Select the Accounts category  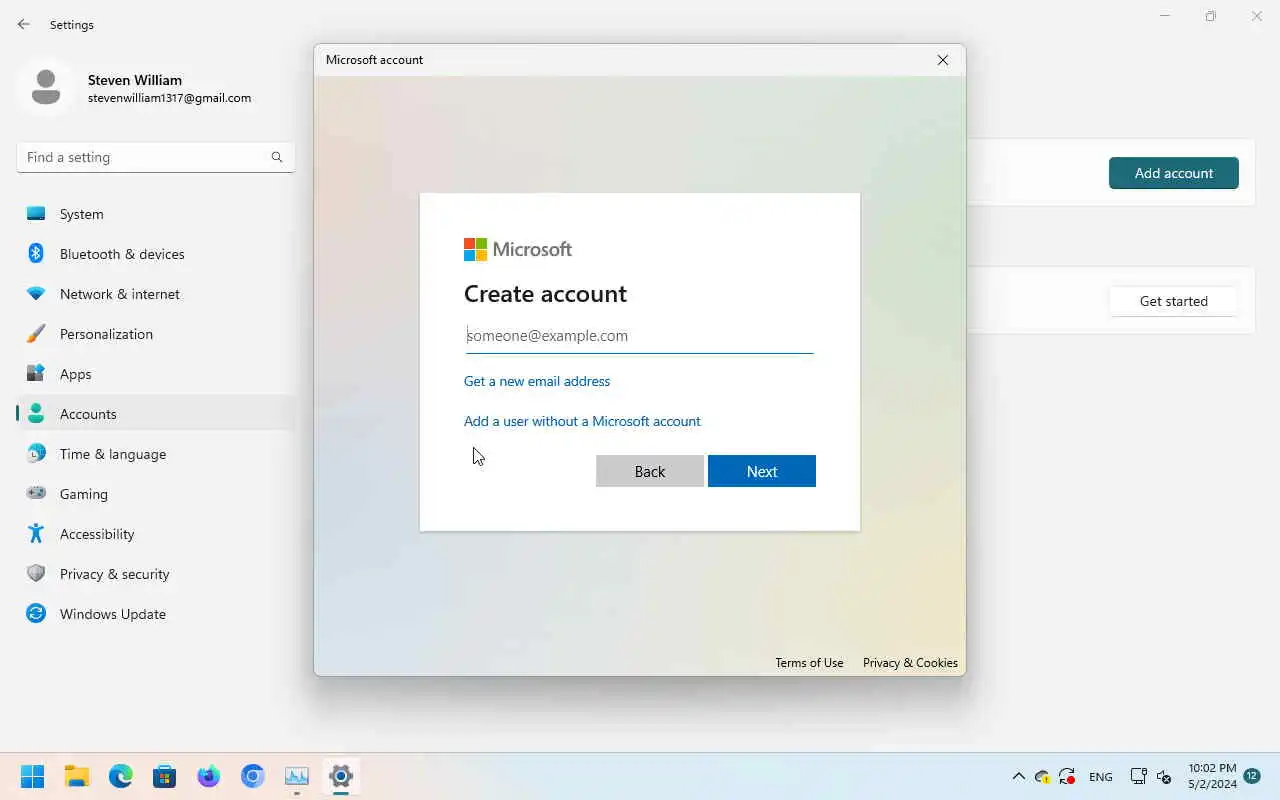pyautogui.click(x=155, y=414)
